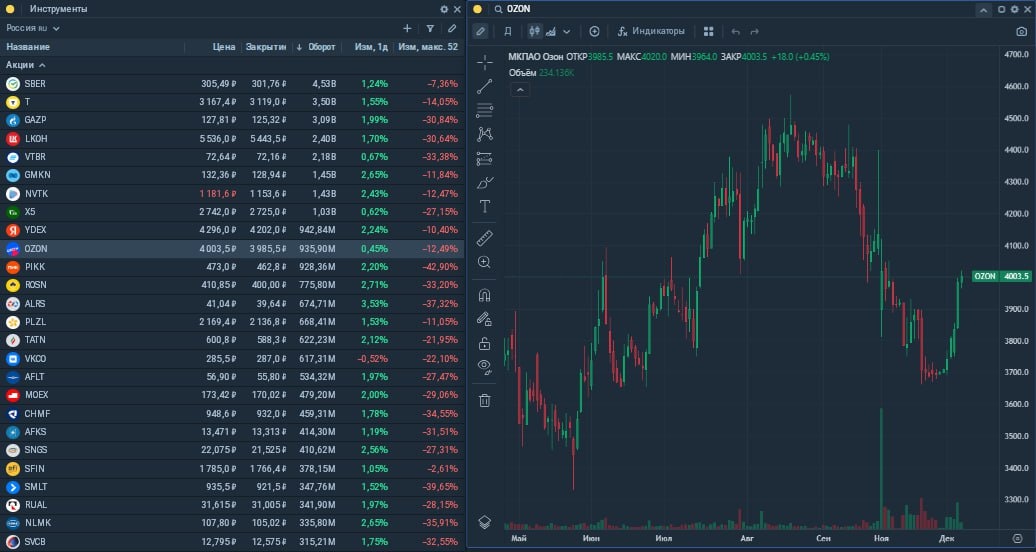Collapse the chart legend arrow
The height and width of the screenshot is (552, 1036).
pyautogui.click(x=520, y=89)
